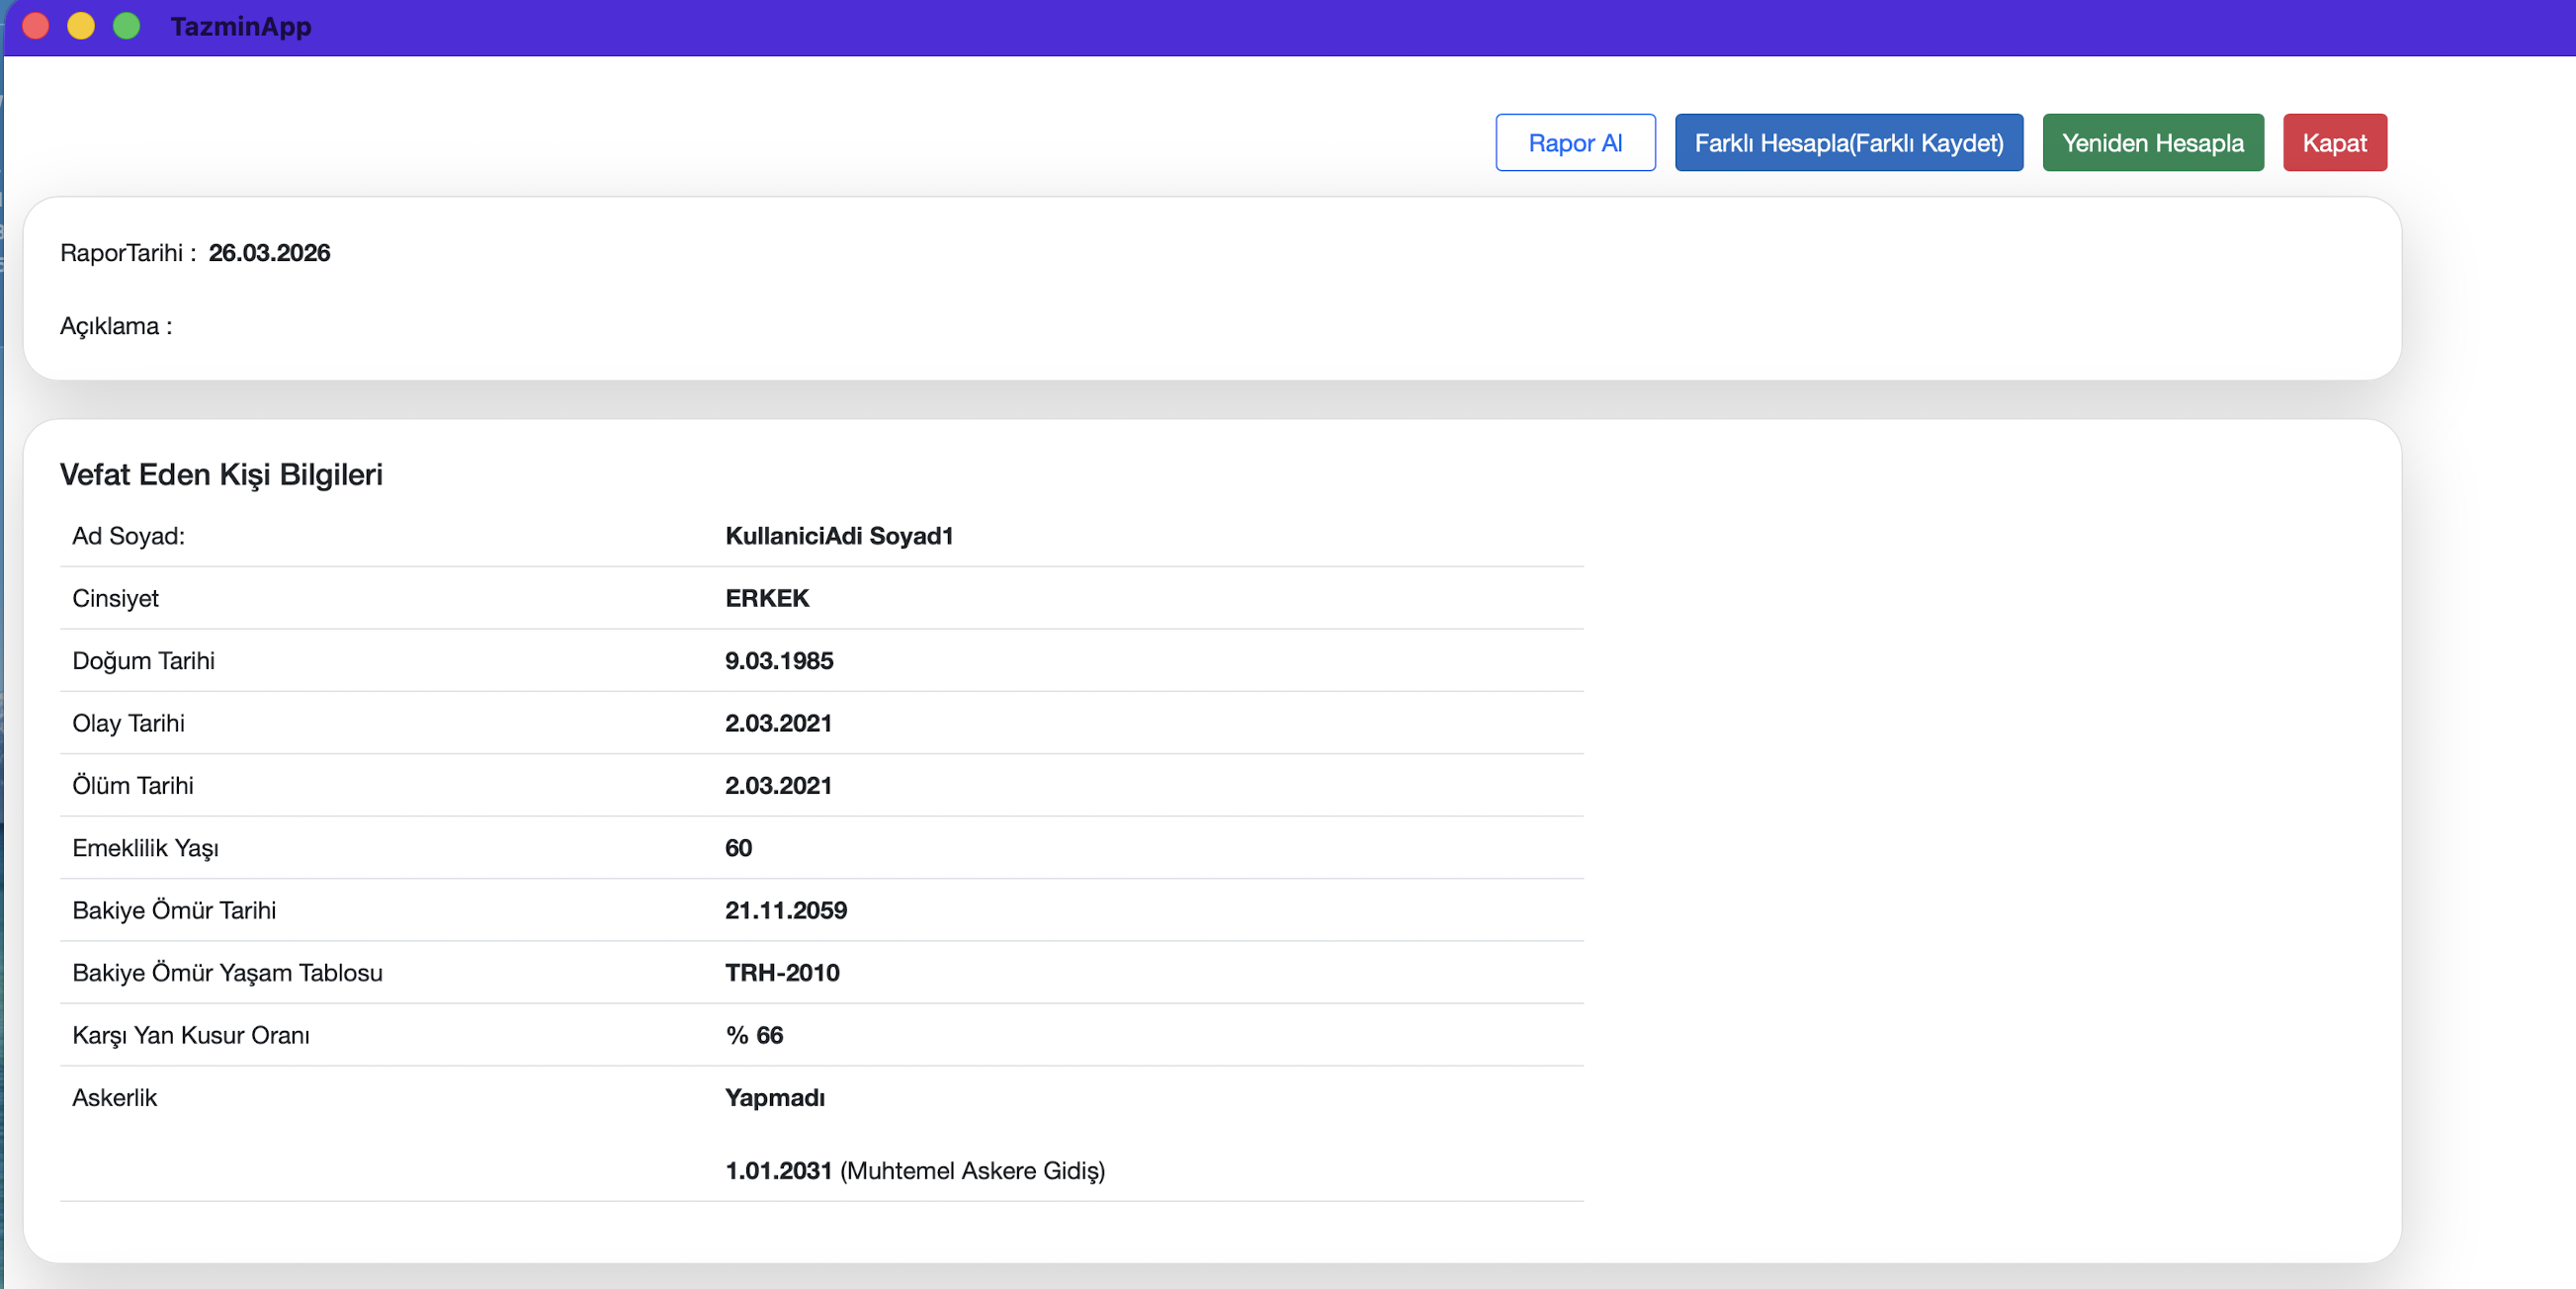
Task: Click the Açıklama label
Action: pyautogui.click(x=116, y=326)
